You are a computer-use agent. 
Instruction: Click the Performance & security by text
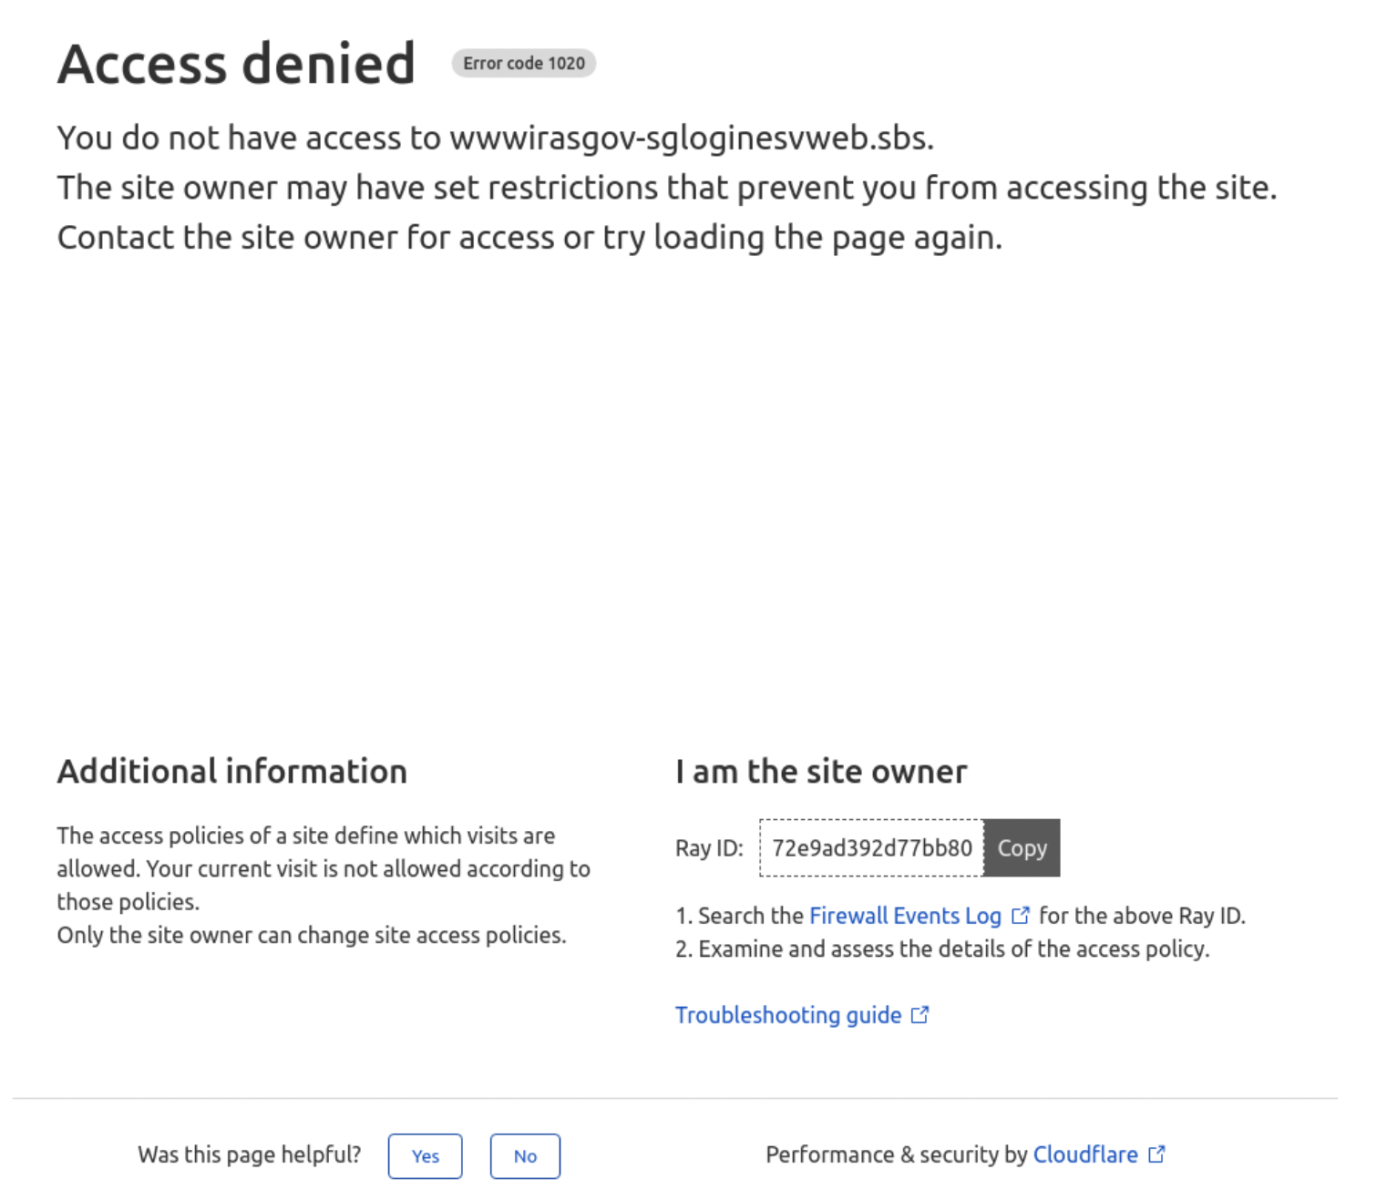[896, 1154]
